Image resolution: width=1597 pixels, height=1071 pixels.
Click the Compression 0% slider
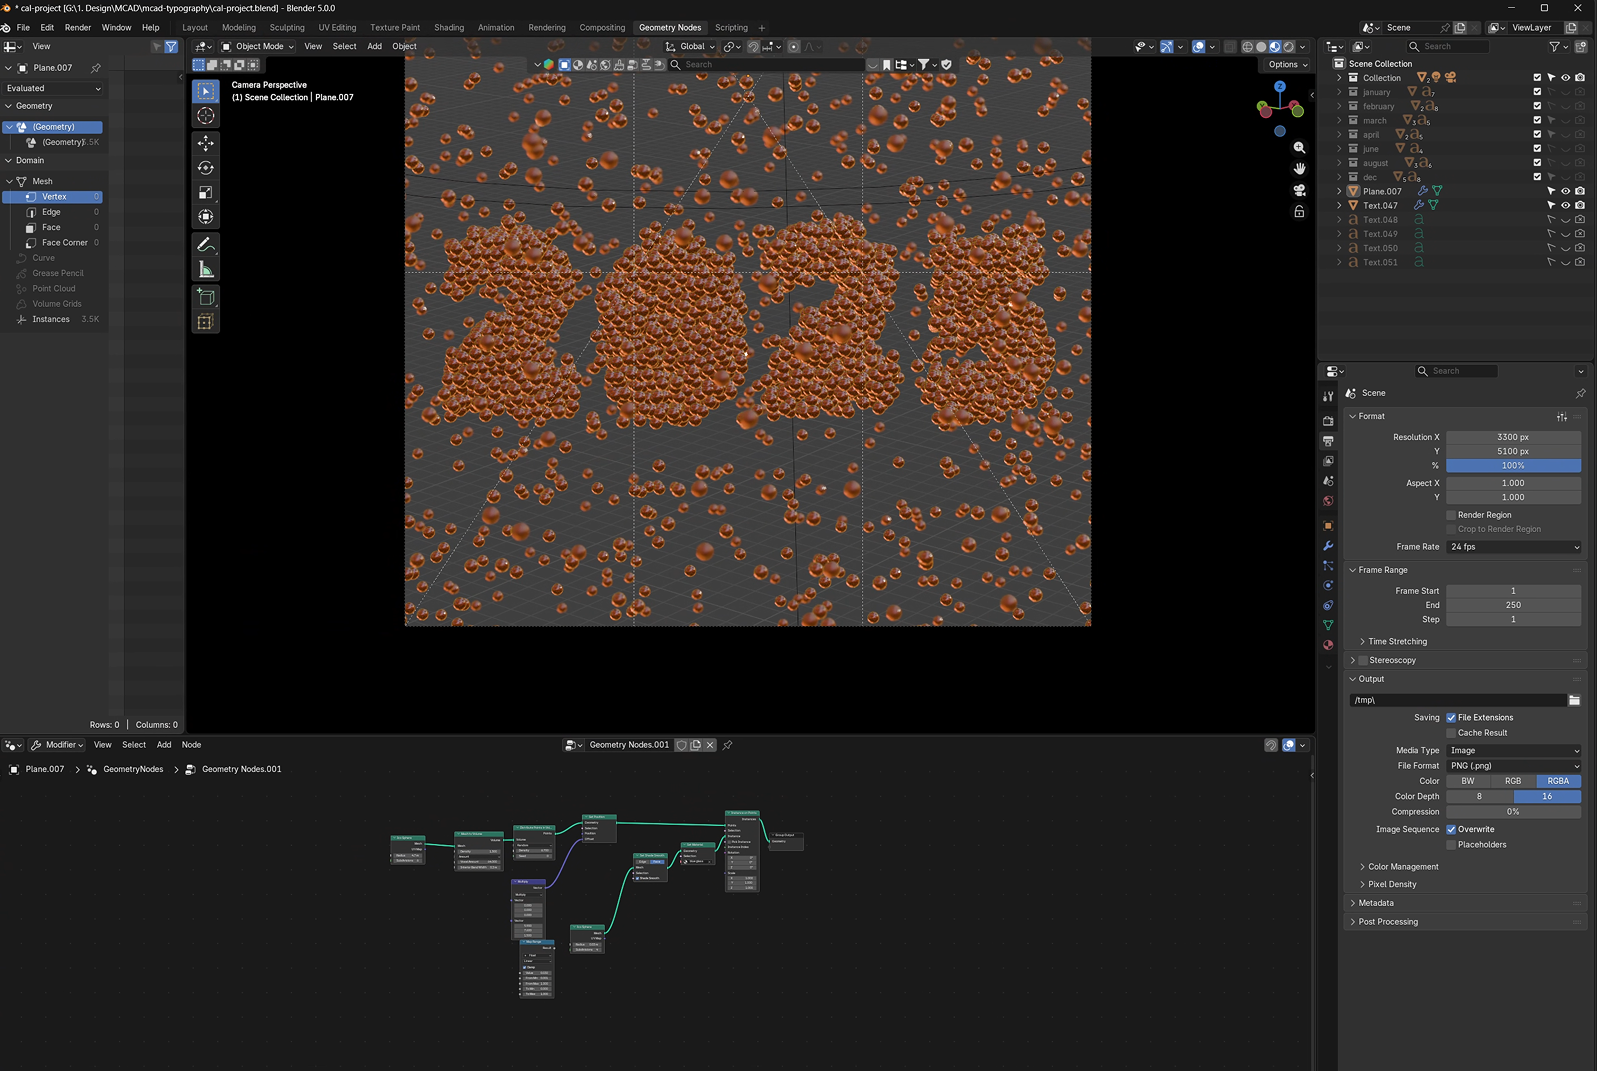tap(1513, 812)
